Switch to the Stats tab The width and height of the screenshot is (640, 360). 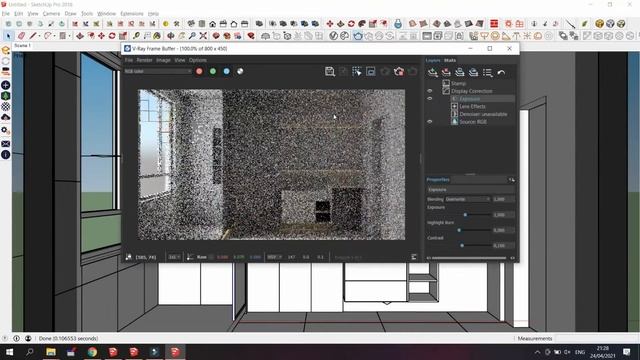[450, 60]
